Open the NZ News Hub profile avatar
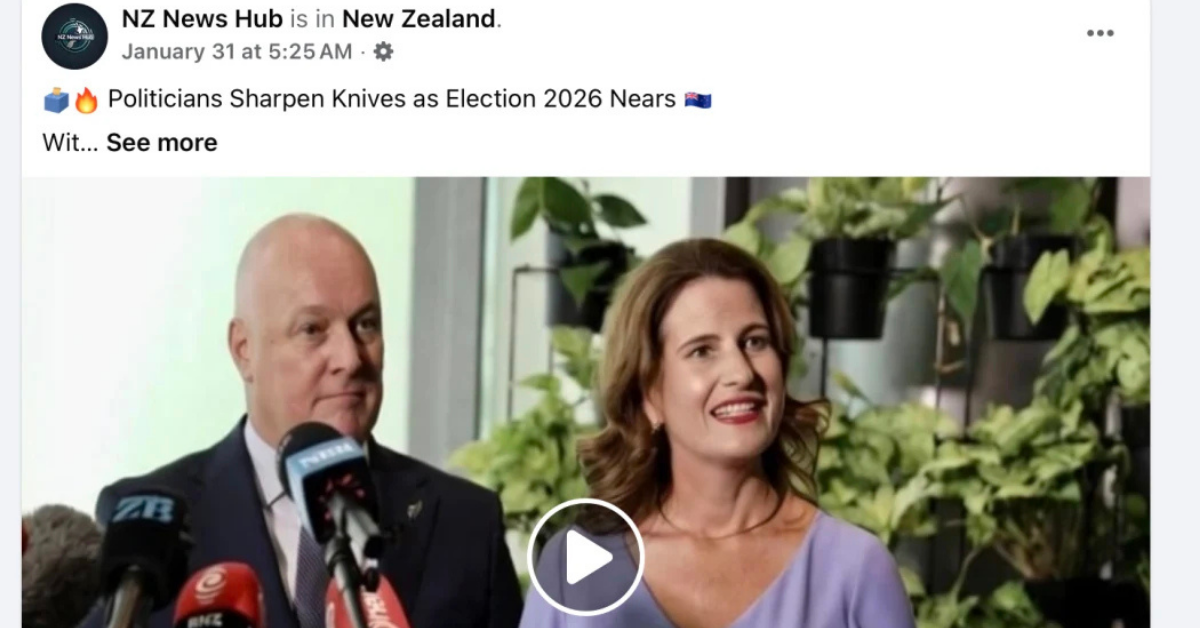Image resolution: width=1200 pixels, height=628 pixels. click(74, 35)
